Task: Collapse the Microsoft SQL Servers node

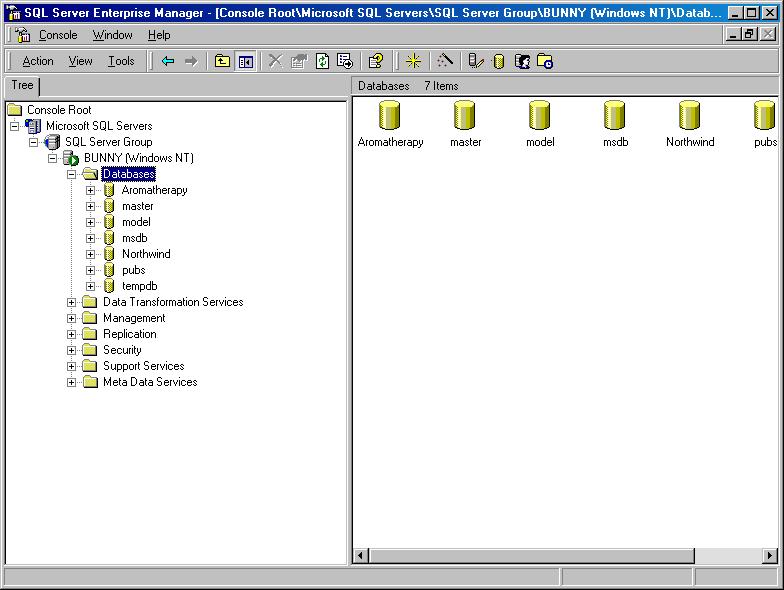Action: pos(14,126)
